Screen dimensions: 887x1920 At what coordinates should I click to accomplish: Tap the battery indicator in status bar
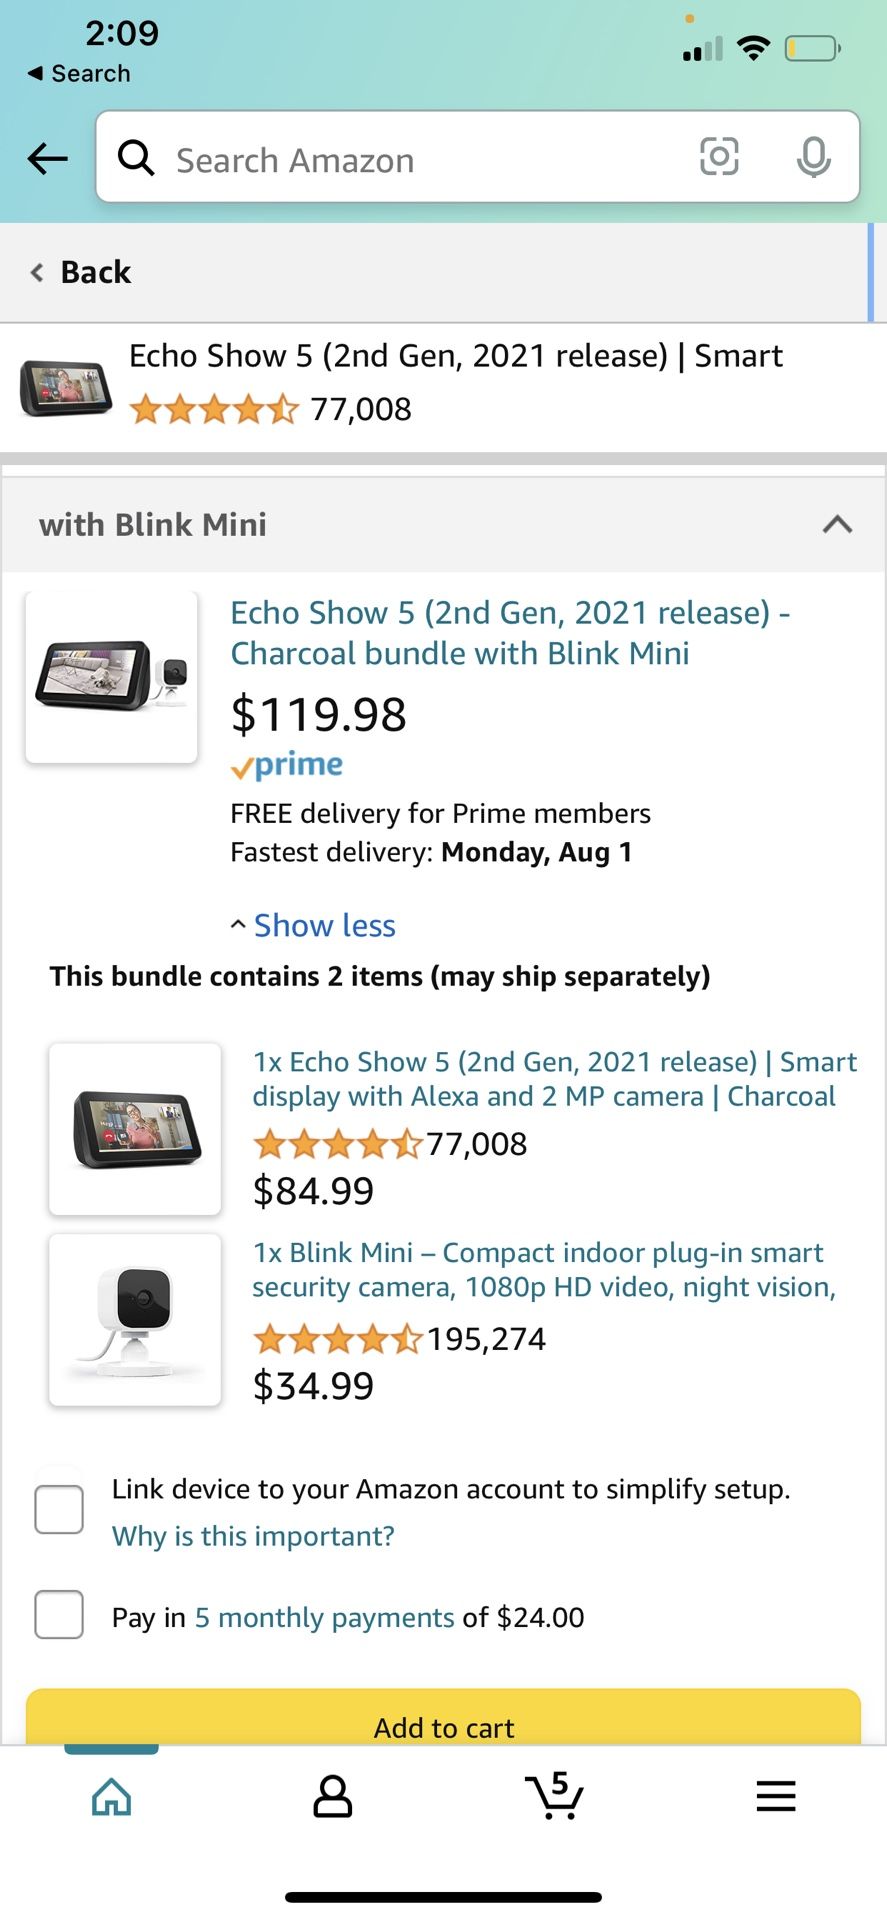(812, 47)
